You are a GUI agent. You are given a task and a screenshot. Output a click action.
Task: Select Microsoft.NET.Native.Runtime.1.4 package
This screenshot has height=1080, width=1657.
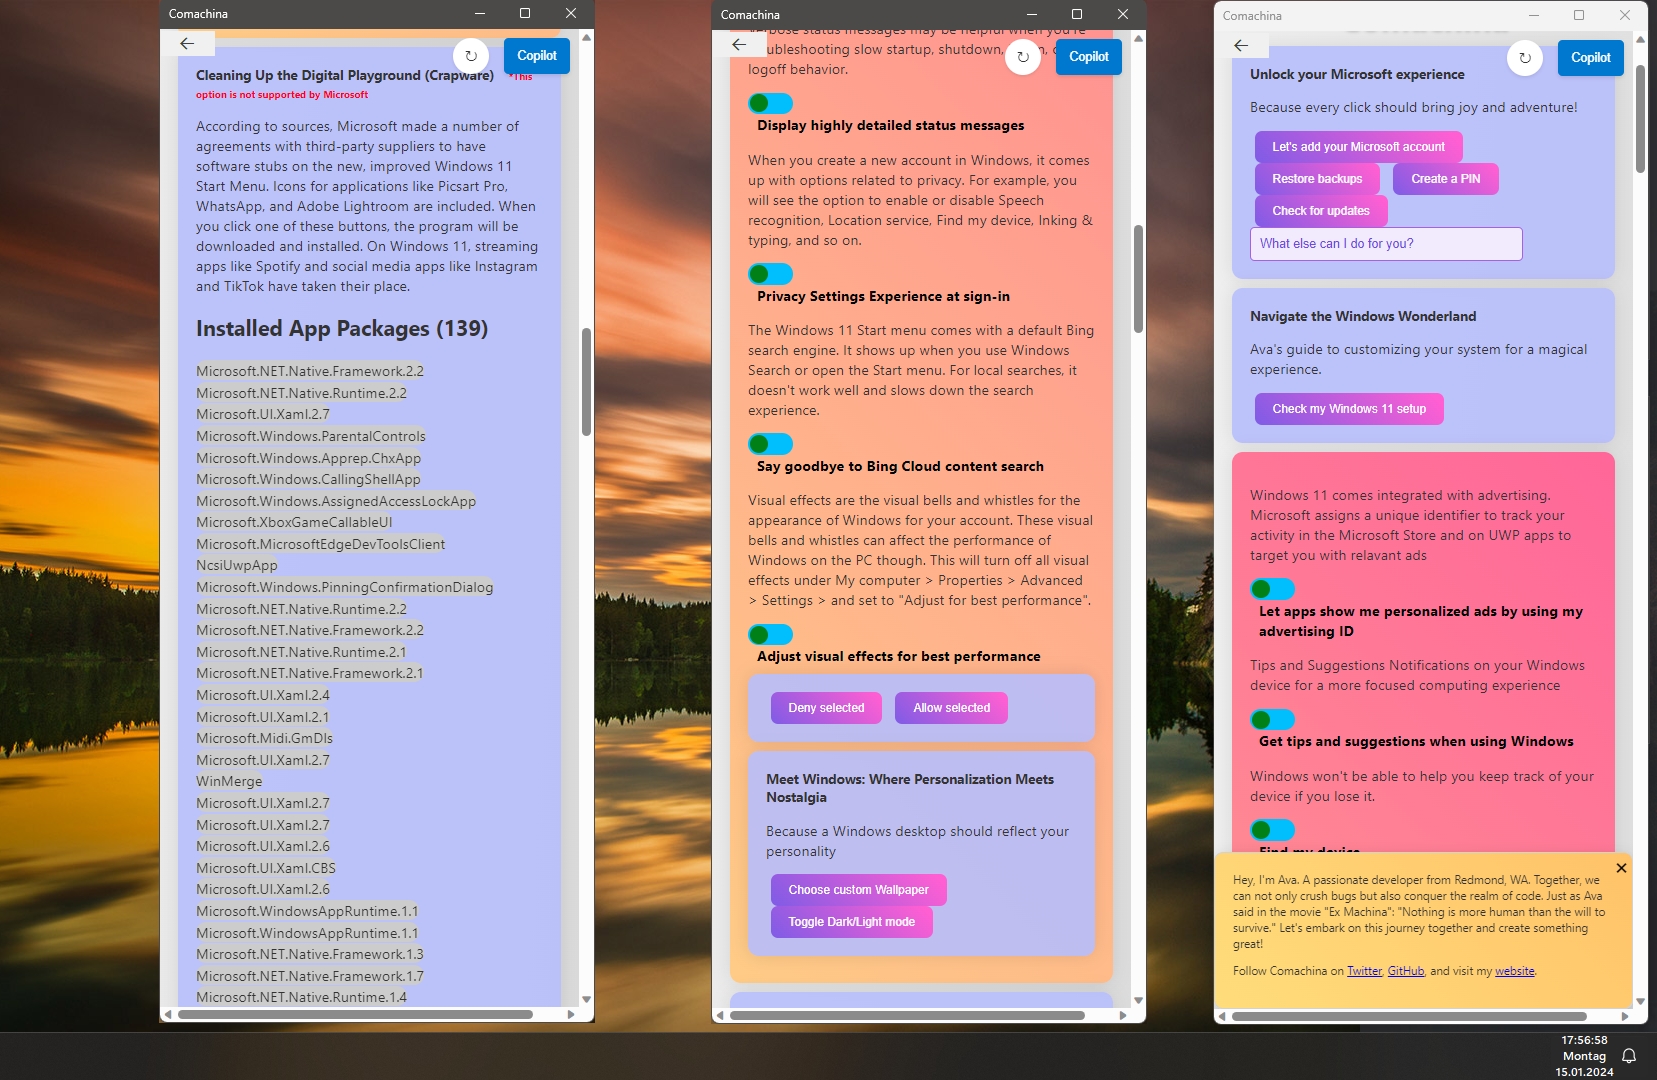point(301,997)
